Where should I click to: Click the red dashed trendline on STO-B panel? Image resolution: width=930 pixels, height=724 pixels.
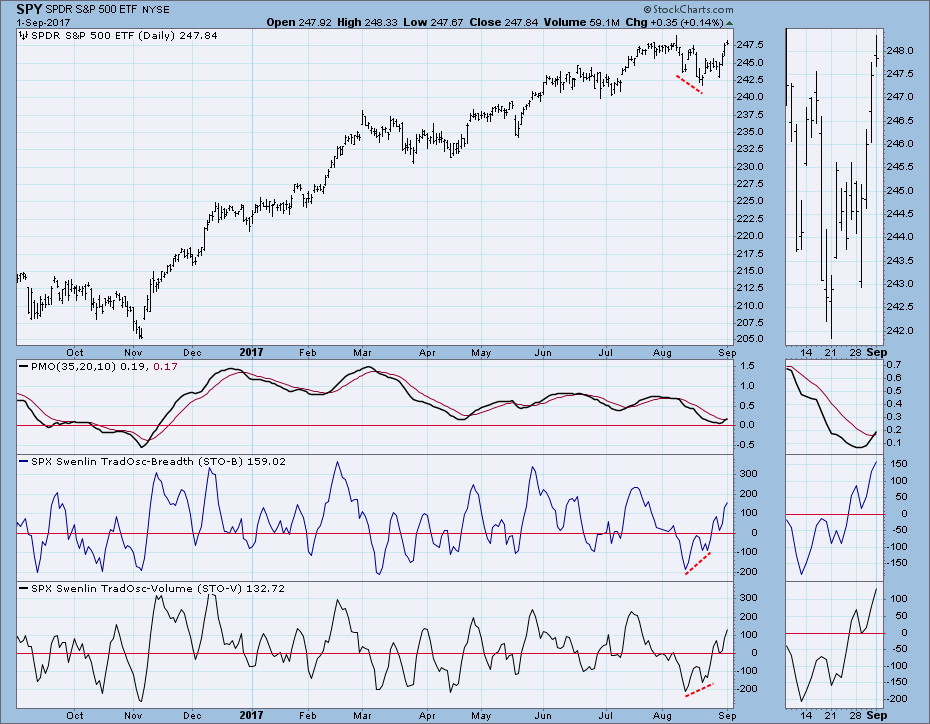click(x=698, y=563)
